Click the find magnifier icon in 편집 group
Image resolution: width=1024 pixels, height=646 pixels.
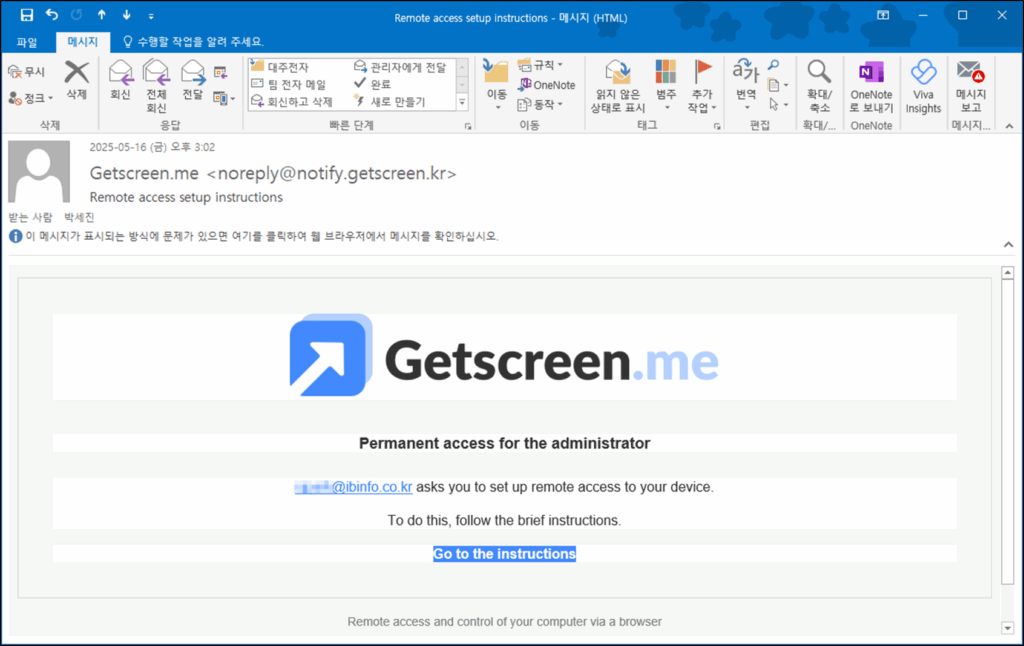(x=773, y=65)
